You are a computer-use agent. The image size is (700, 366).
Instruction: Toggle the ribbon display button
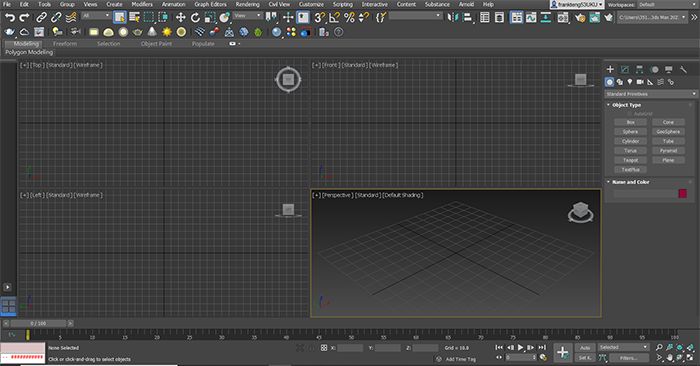[x=517, y=17]
